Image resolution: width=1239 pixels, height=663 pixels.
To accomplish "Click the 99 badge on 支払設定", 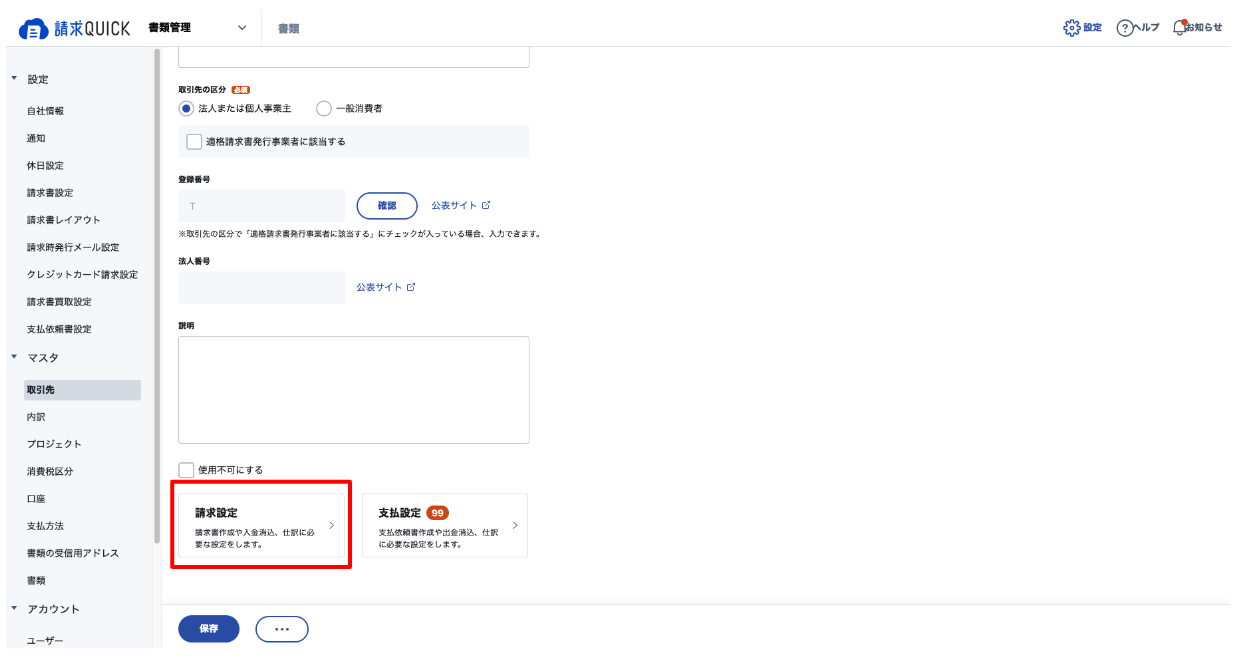I will pos(437,513).
